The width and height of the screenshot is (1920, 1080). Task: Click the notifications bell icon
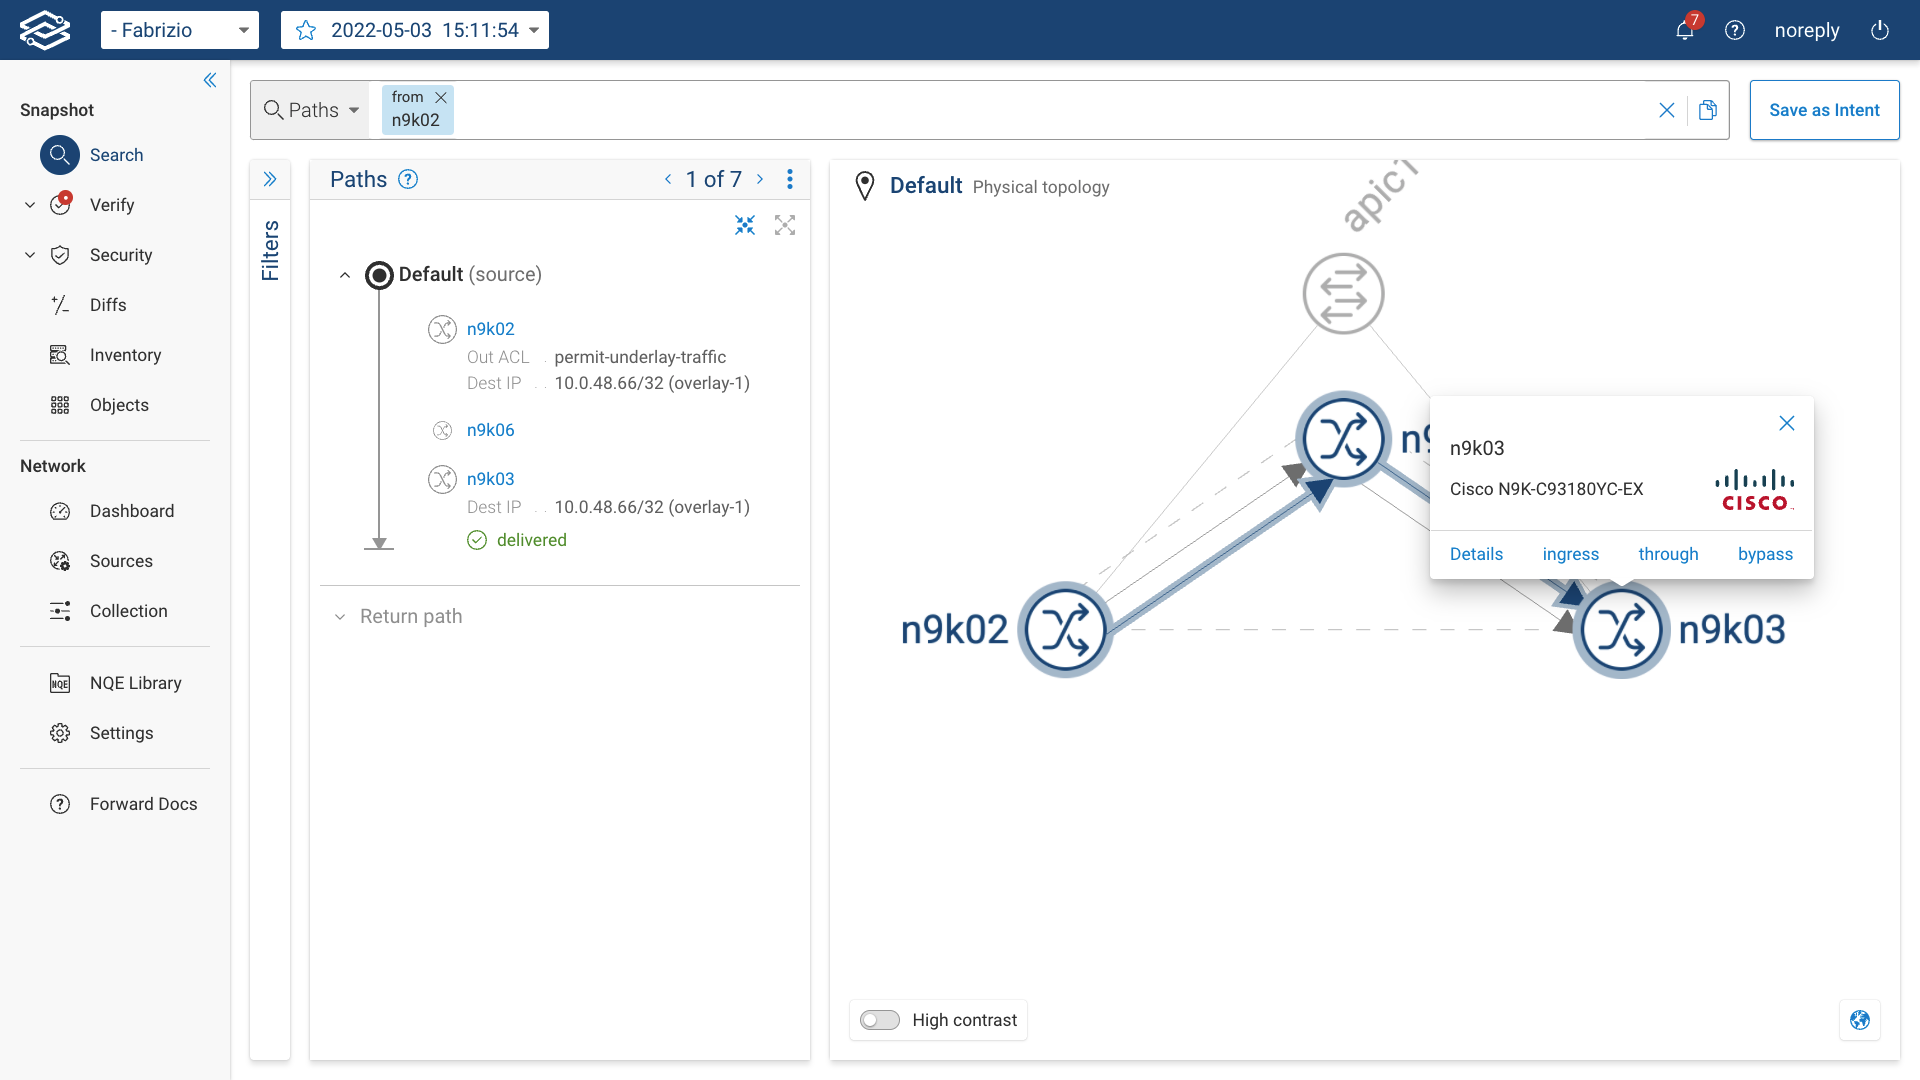(x=1684, y=30)
